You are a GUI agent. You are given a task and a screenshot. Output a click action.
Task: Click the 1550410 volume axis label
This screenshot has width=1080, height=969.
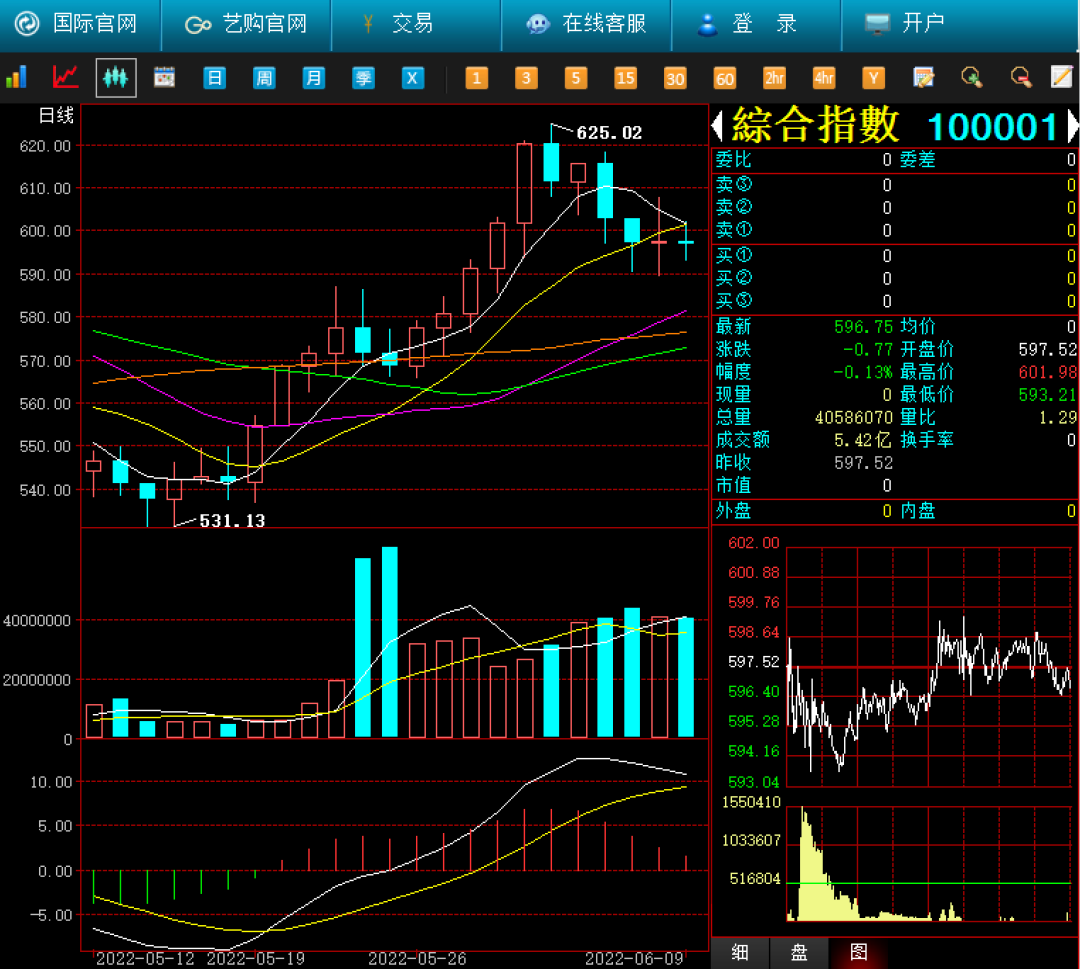(x=751, y=802)
